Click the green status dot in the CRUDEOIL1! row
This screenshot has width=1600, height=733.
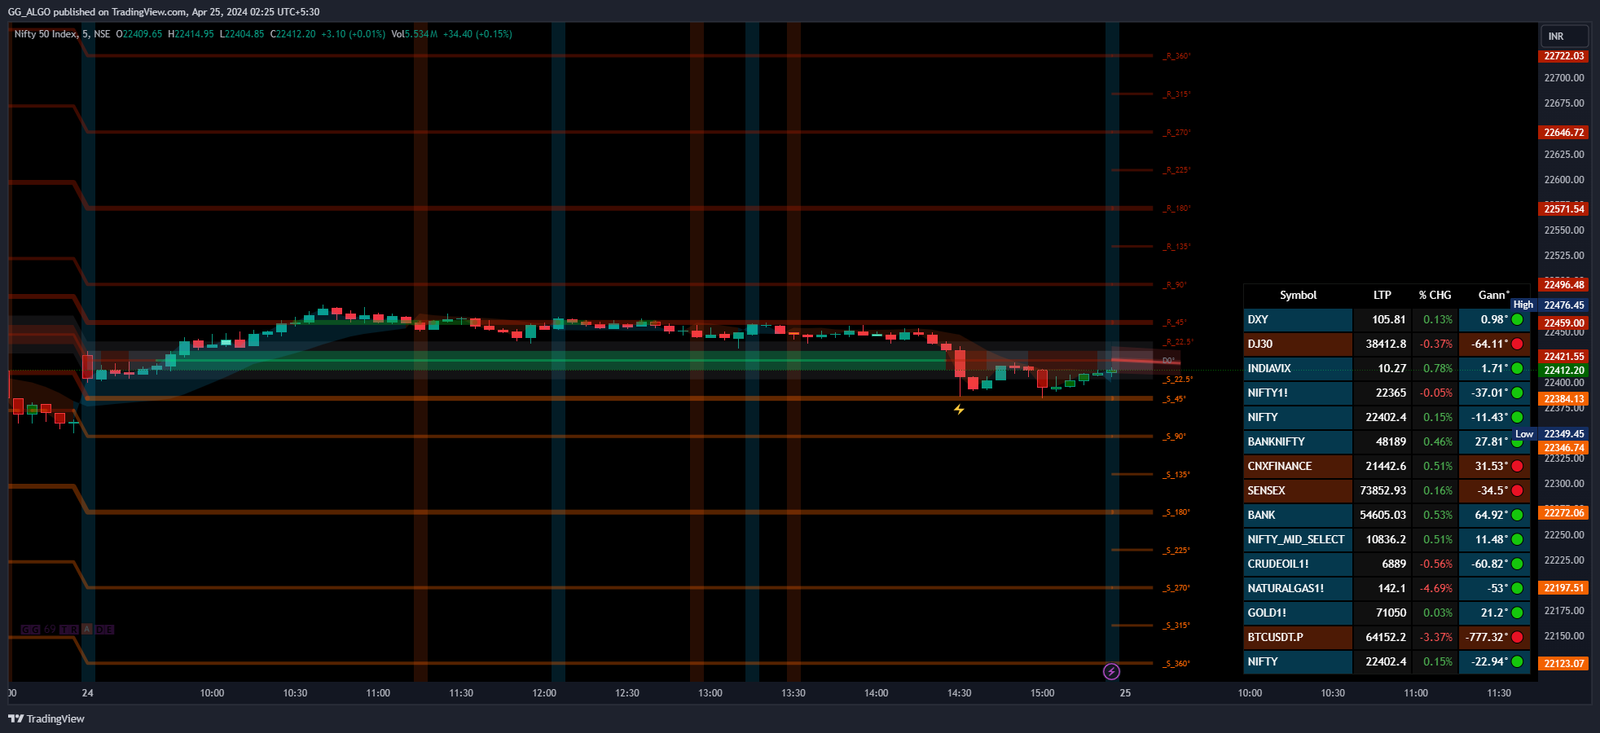1517,564
